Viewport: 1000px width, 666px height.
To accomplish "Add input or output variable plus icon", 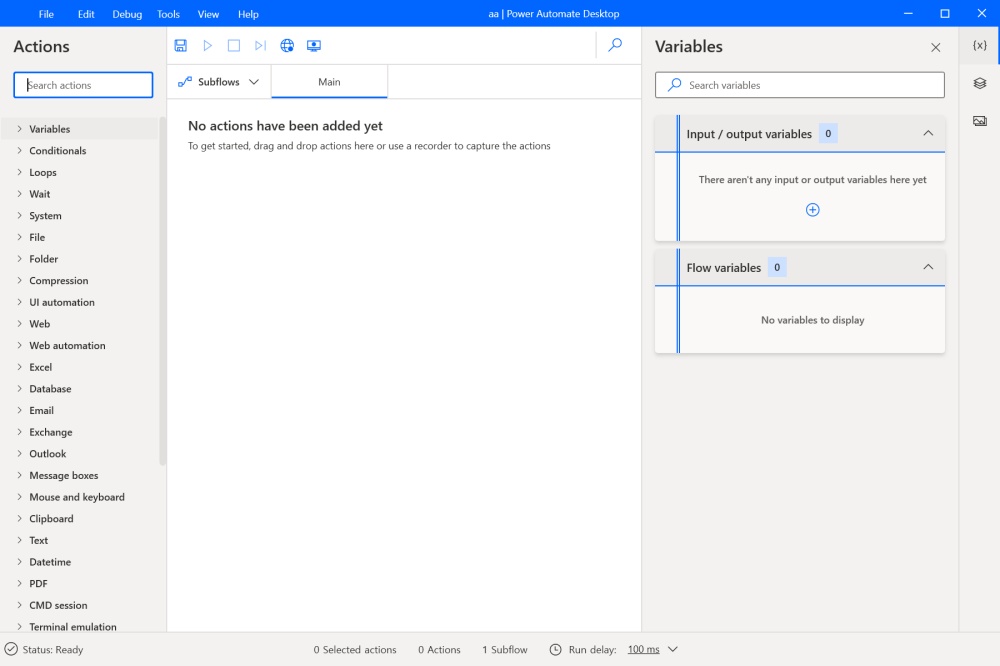I will (812, 210).
